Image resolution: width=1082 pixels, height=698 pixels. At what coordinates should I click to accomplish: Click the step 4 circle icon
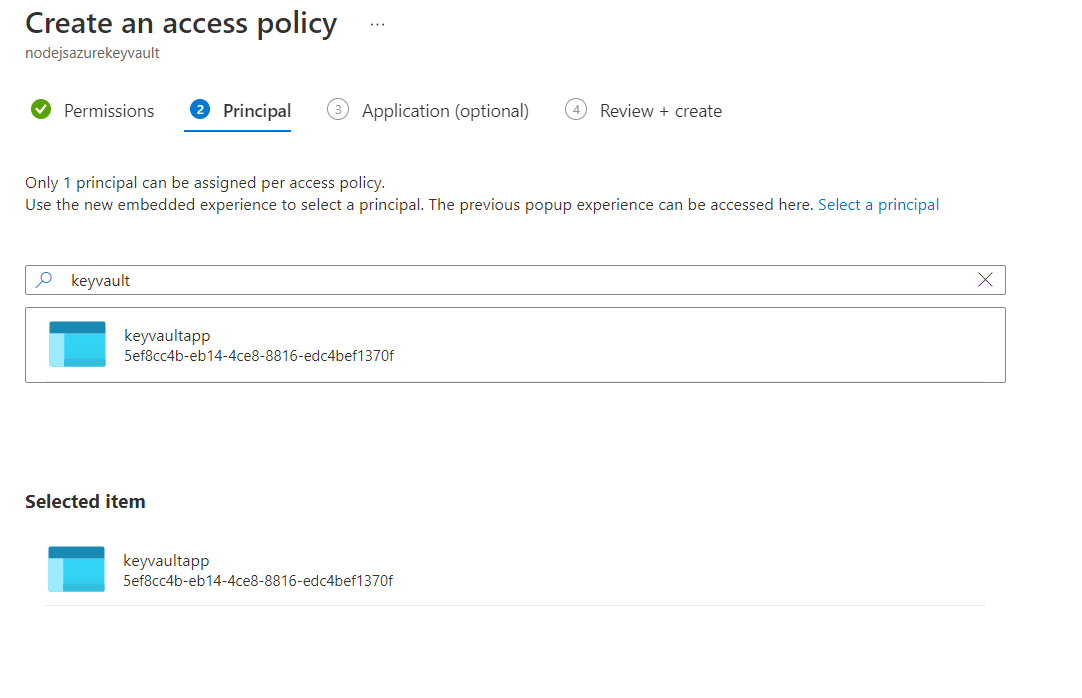point(576,110)
